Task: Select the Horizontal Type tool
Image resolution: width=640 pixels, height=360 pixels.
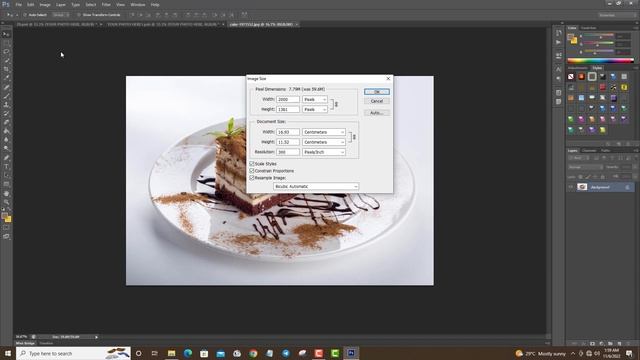Action: (x=6, y=167)
